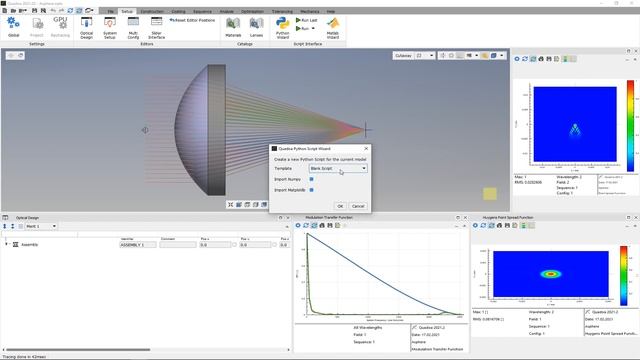Switch to the Tolerancing ribbon tab
Viewport: 640px width, 360px height.
coord(282,11)
